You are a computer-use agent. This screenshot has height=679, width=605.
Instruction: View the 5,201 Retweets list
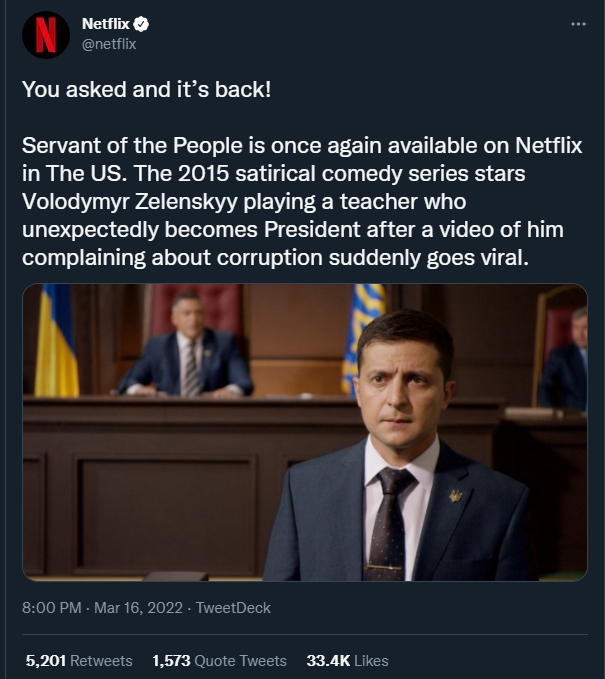[x=79, y=661]
